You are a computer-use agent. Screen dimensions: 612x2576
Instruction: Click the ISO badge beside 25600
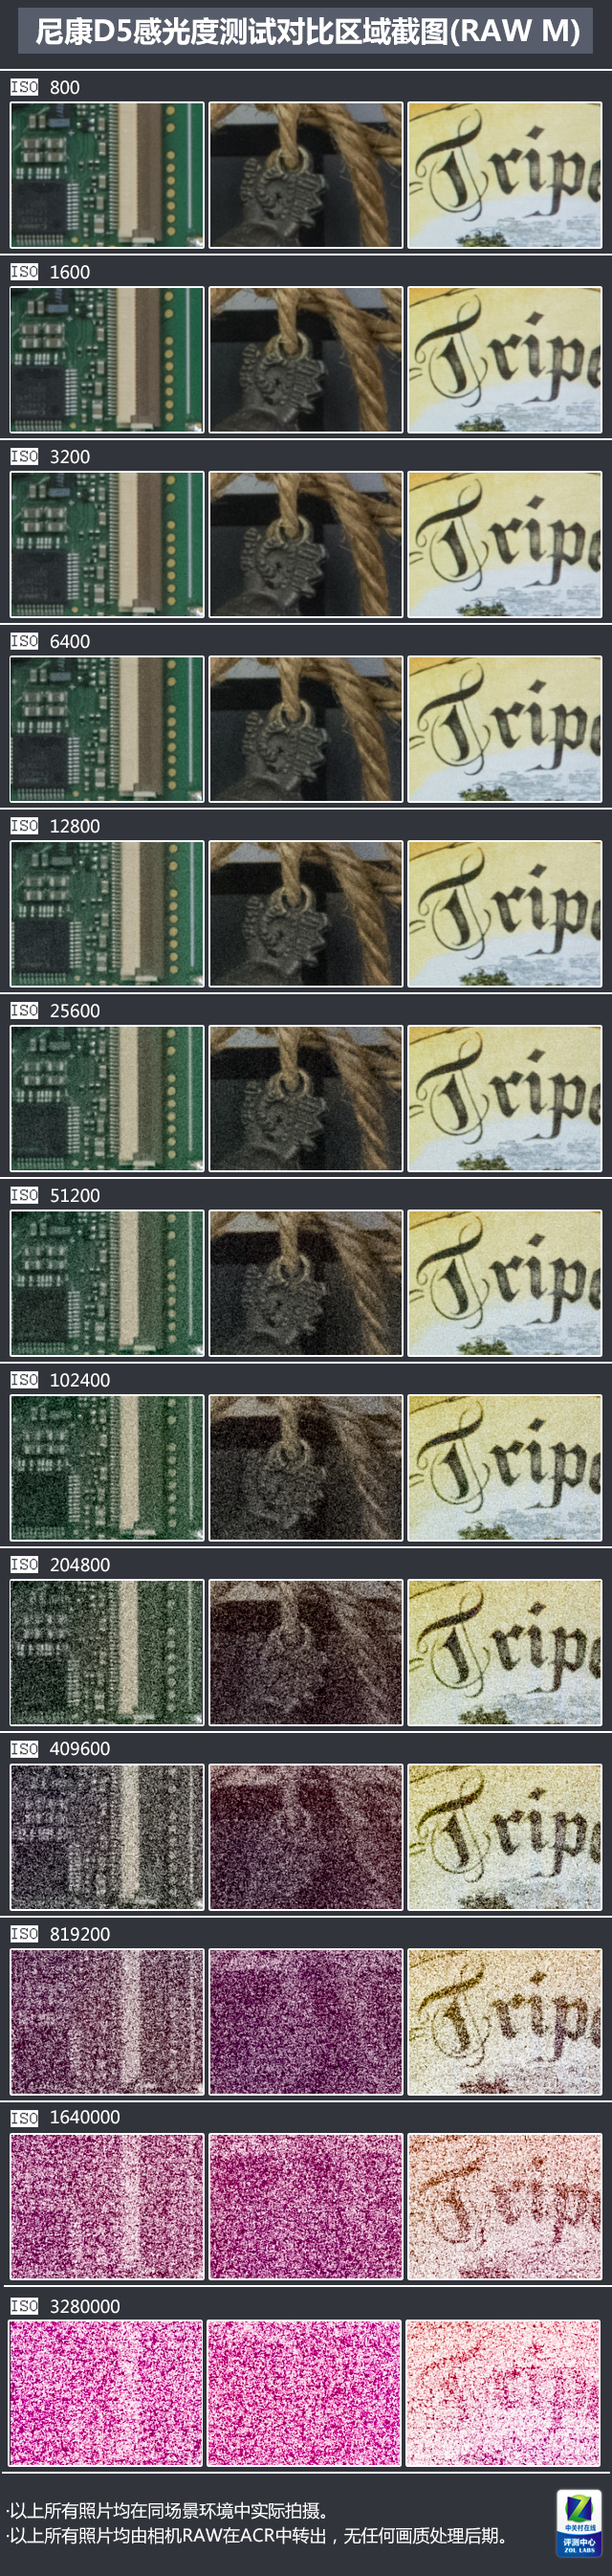click(x=24, y=1010)
